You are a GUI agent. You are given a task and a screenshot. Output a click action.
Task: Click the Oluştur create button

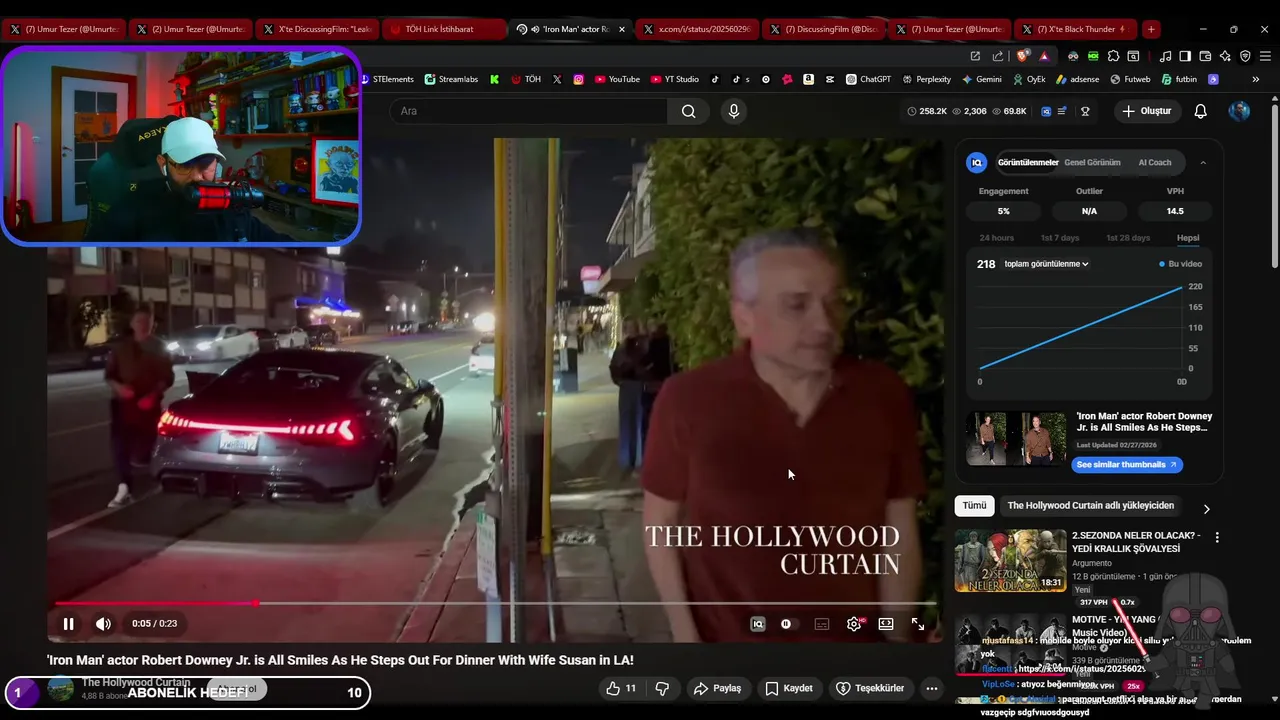click(1146, 111)
